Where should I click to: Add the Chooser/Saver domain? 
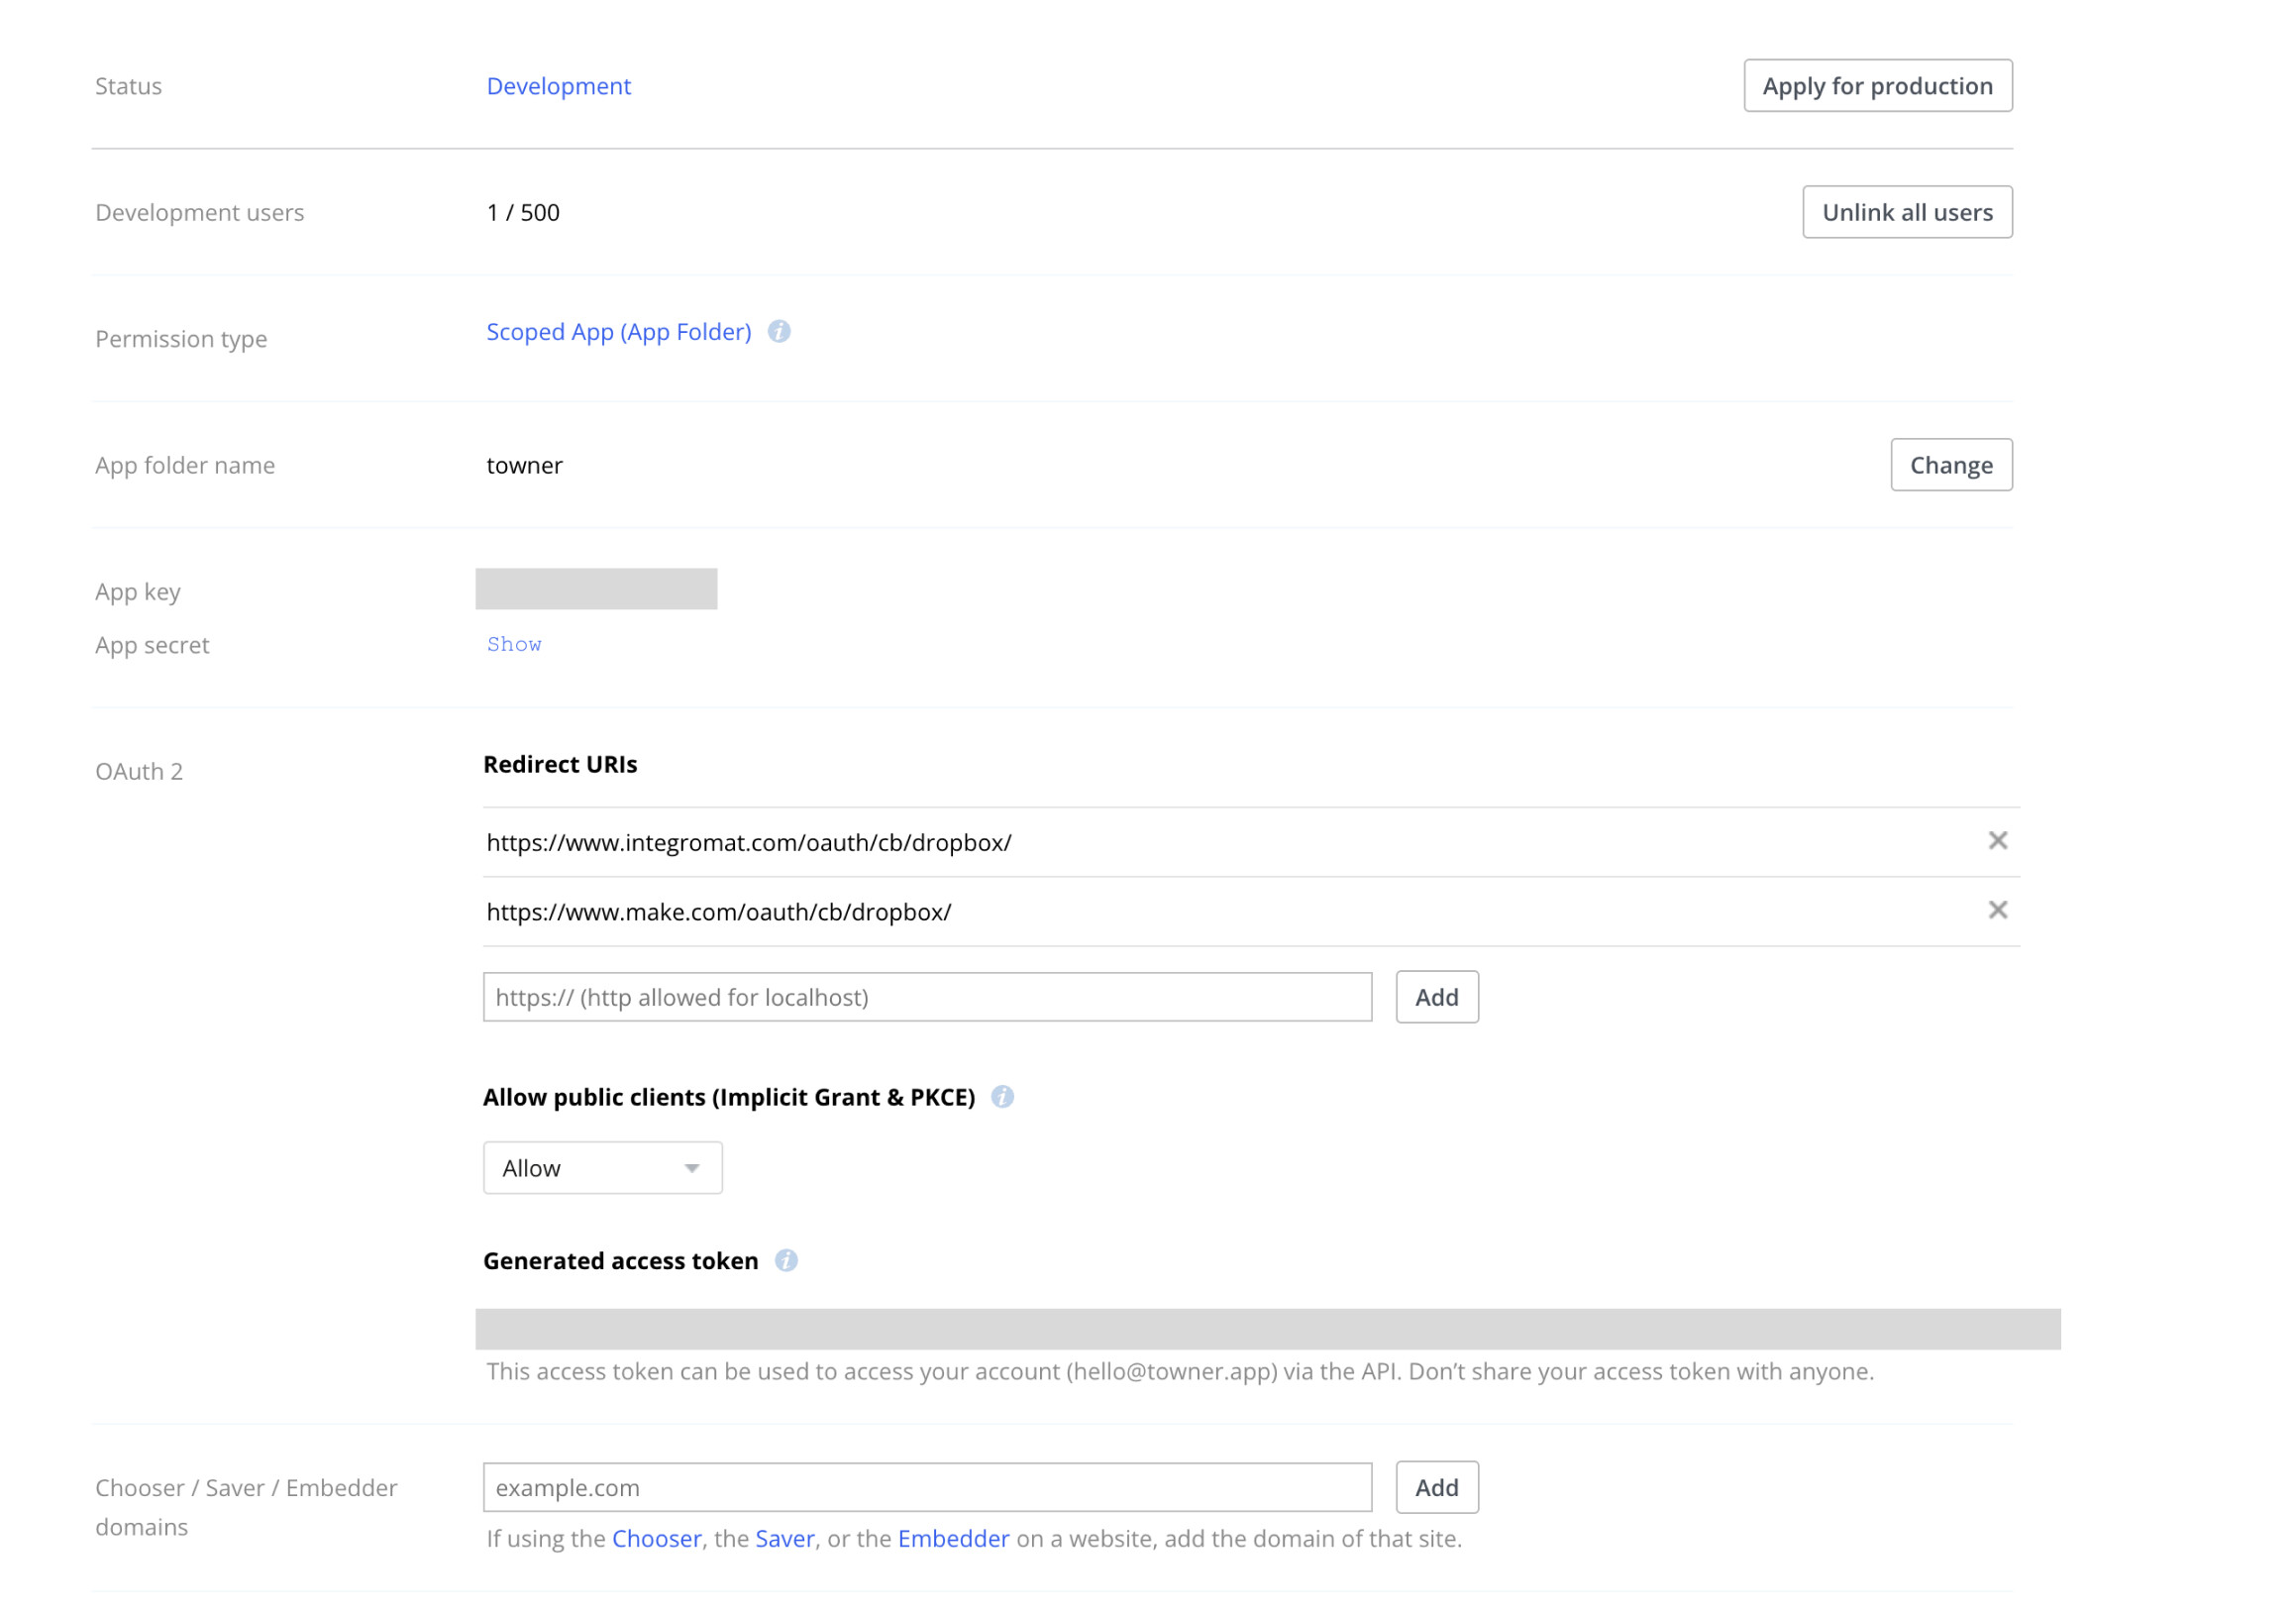coord(1436,1487)
